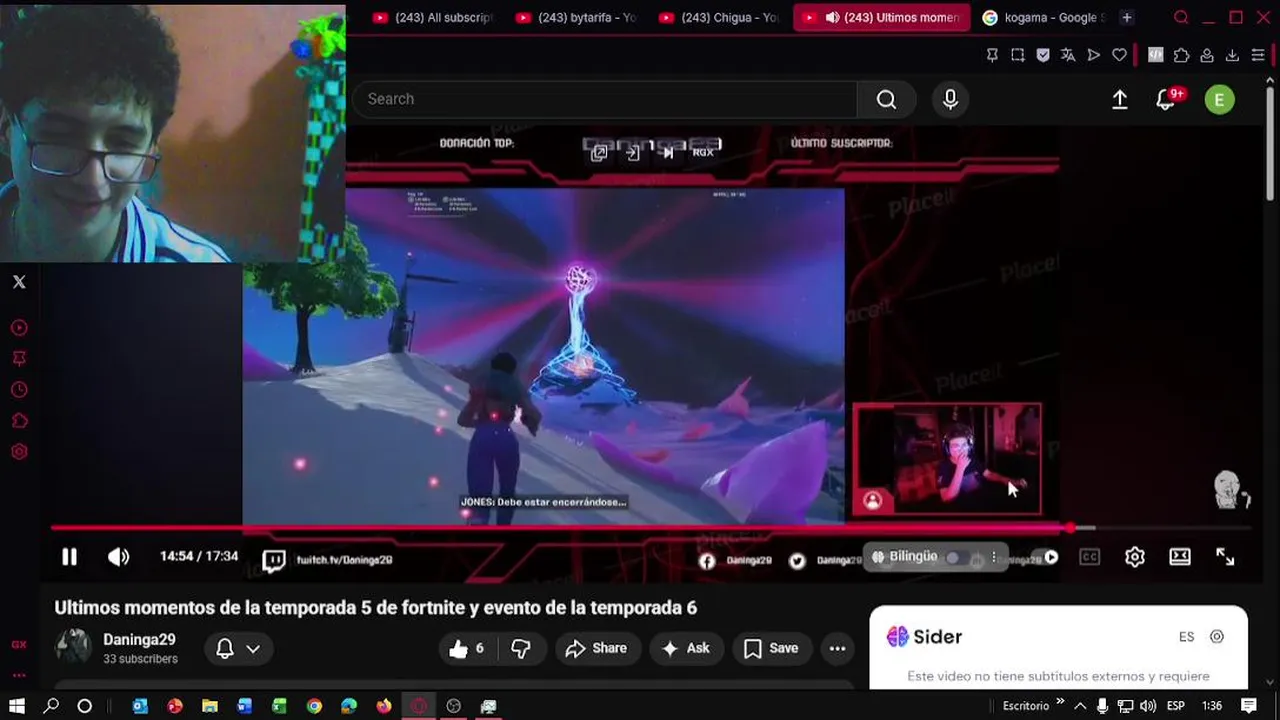Open Sider panel settings gear

click(x=1217, y=636)
